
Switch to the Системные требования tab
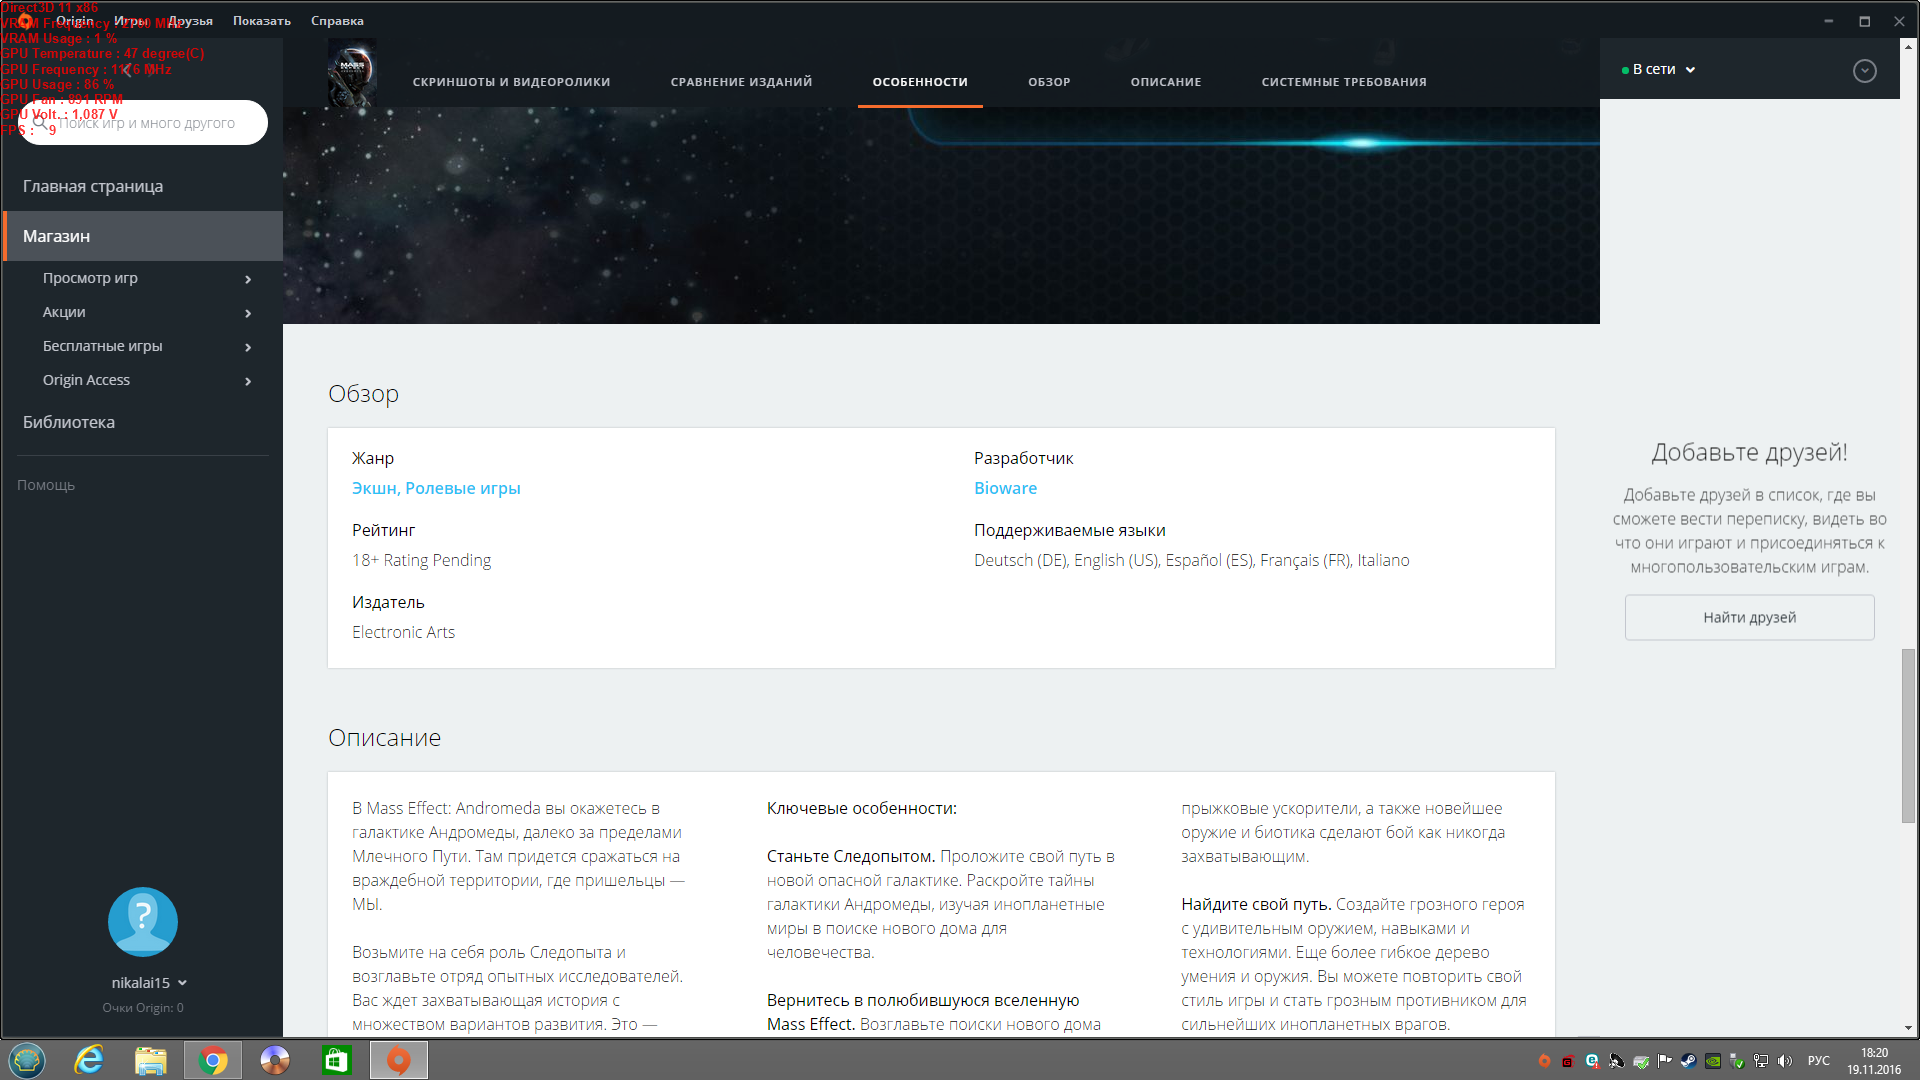tap(1343, 82)
